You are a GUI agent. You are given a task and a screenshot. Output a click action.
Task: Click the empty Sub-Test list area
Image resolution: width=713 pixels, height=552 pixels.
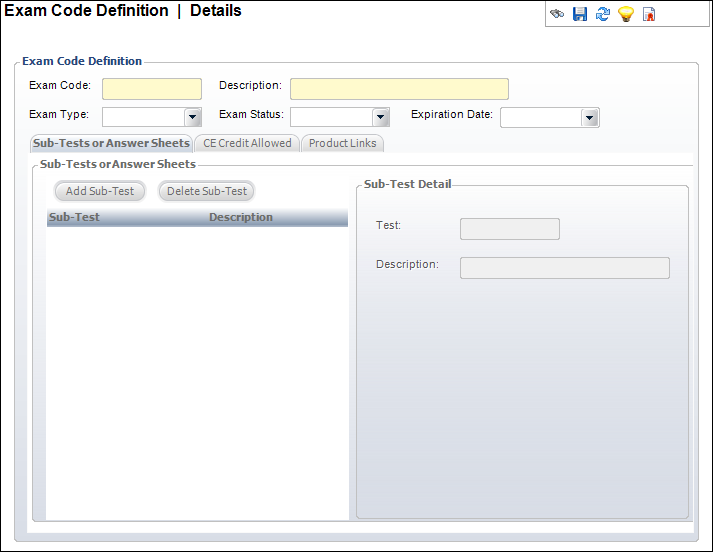click(x=197, y=370)
